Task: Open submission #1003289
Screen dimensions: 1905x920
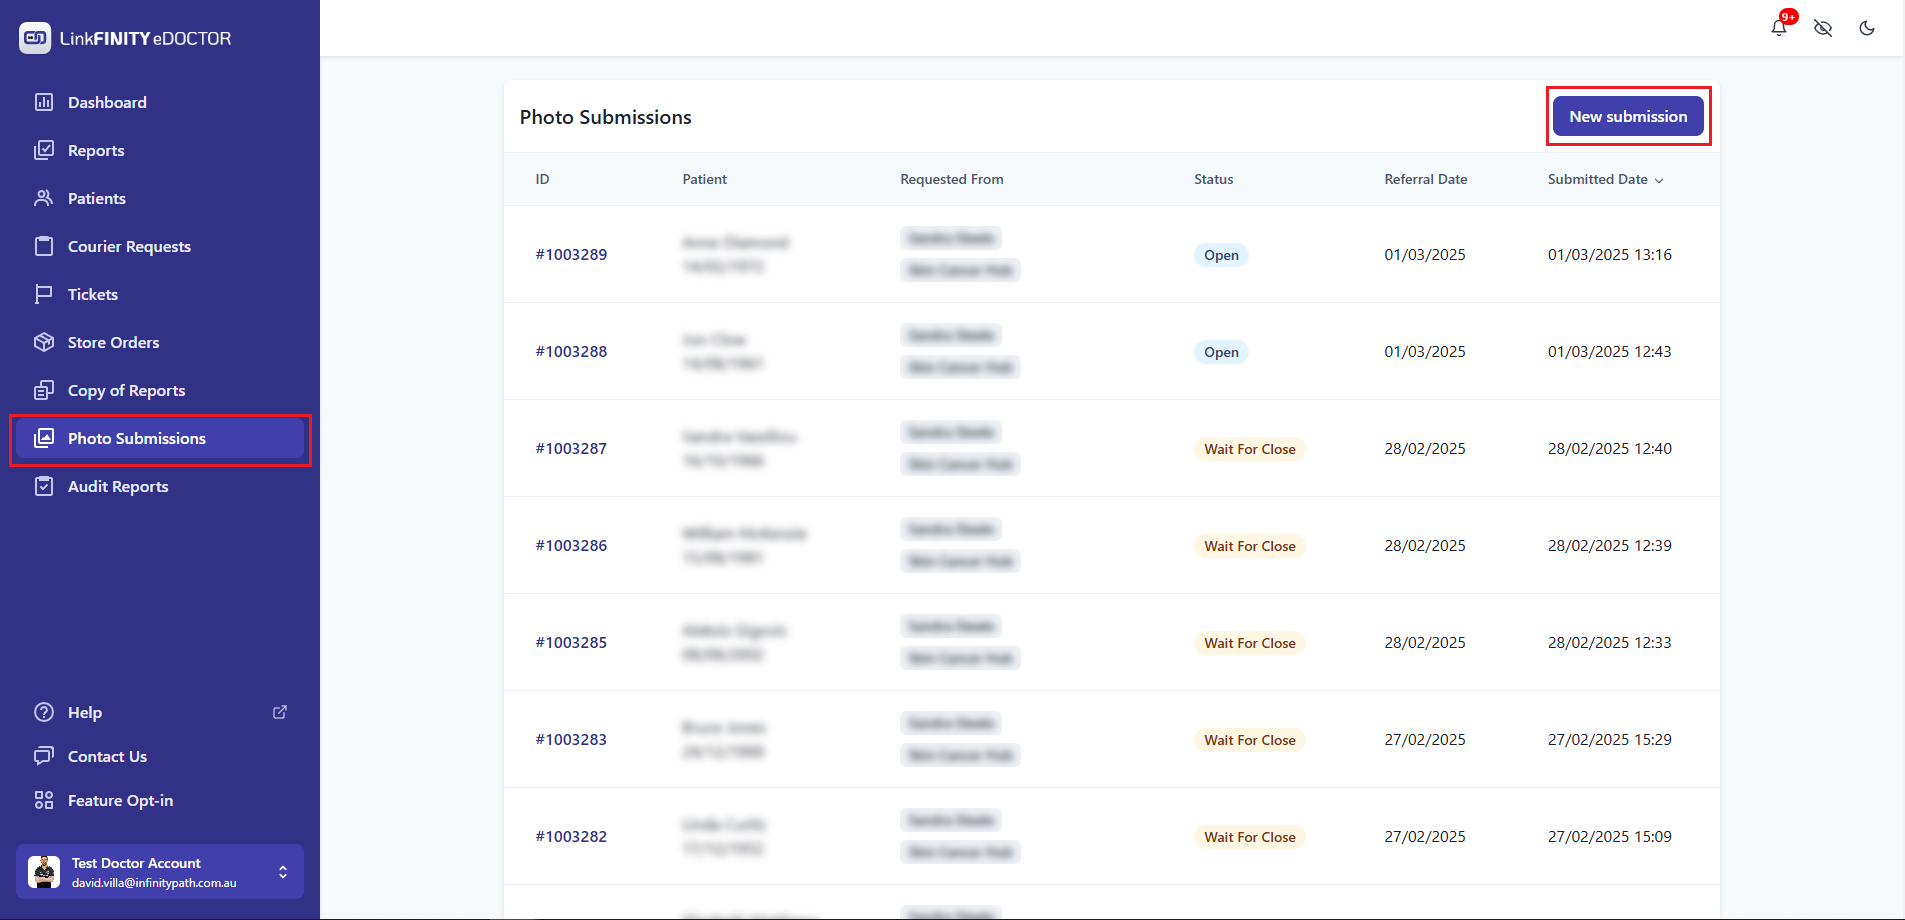Action: tap(571, 254)
